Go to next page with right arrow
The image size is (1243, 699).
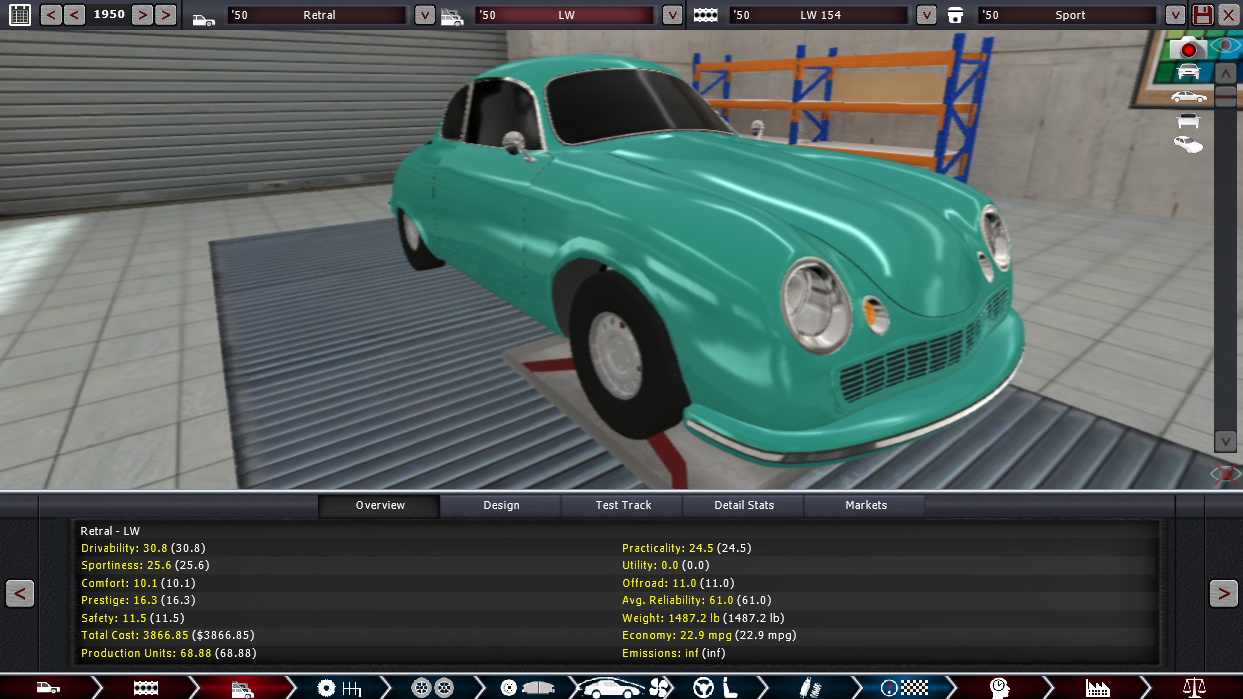point(1223,593)
